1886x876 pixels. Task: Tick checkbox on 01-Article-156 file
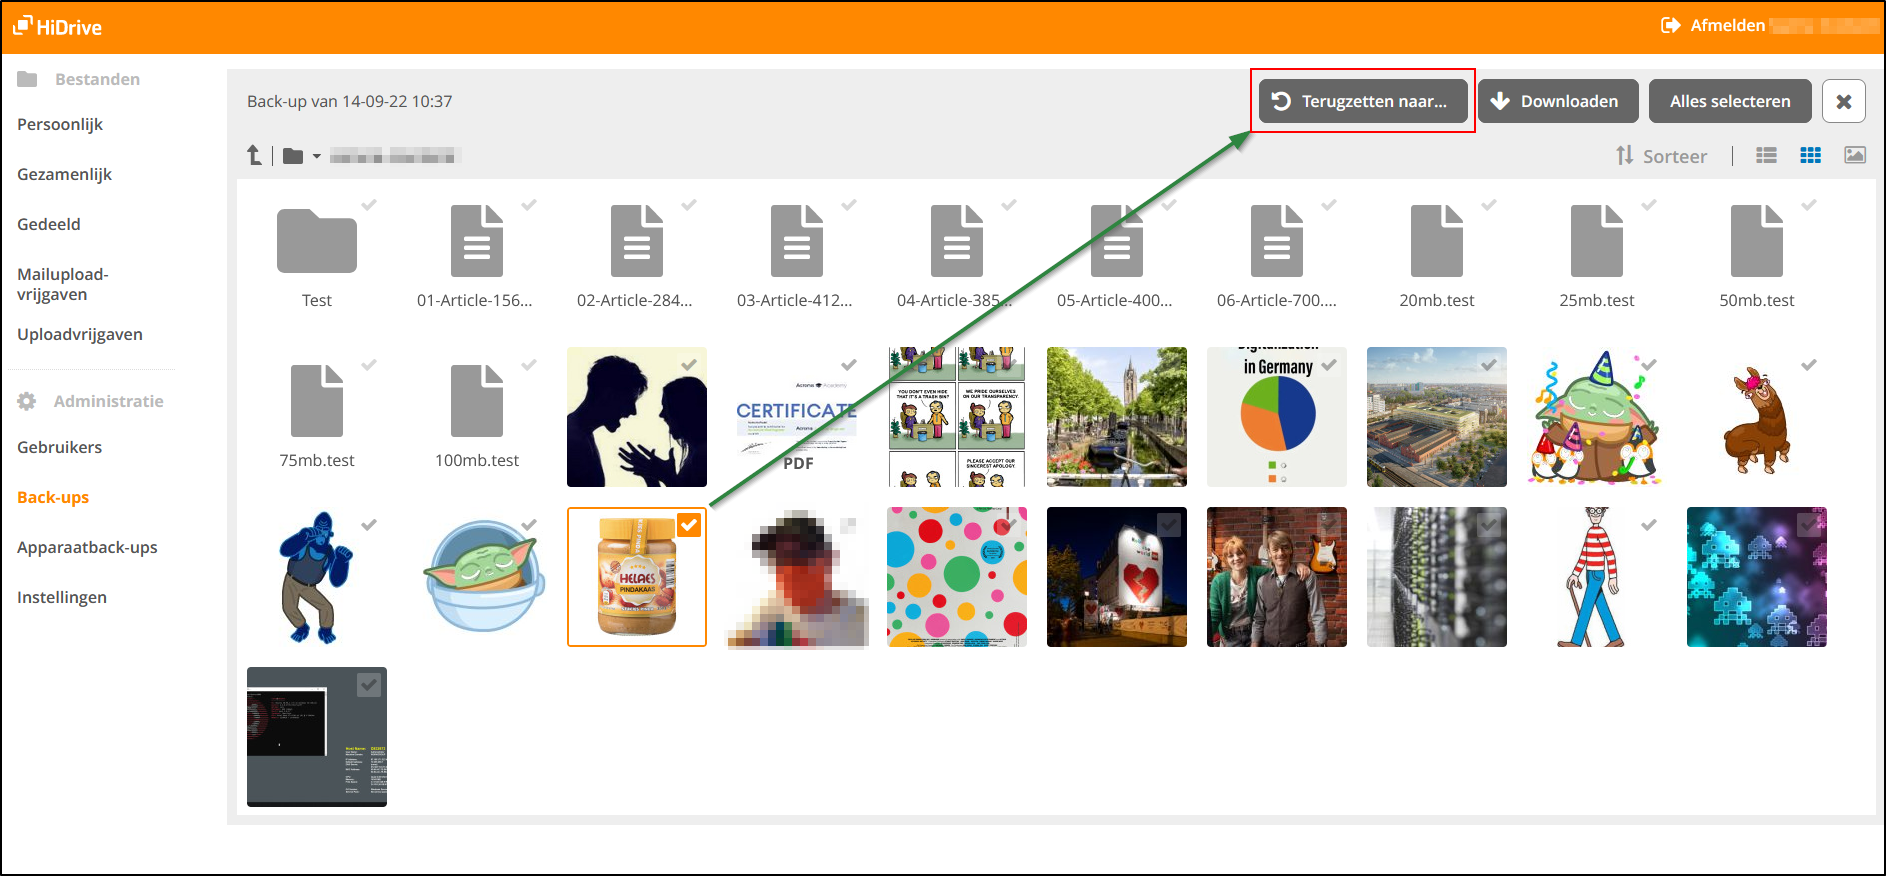point(529,205)
